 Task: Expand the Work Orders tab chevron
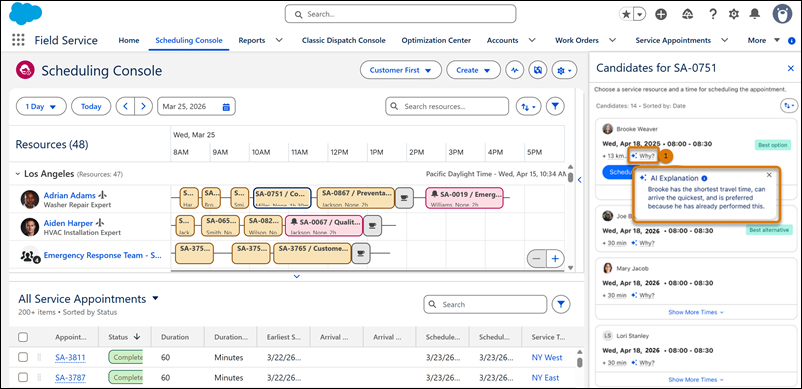(612, 40)
